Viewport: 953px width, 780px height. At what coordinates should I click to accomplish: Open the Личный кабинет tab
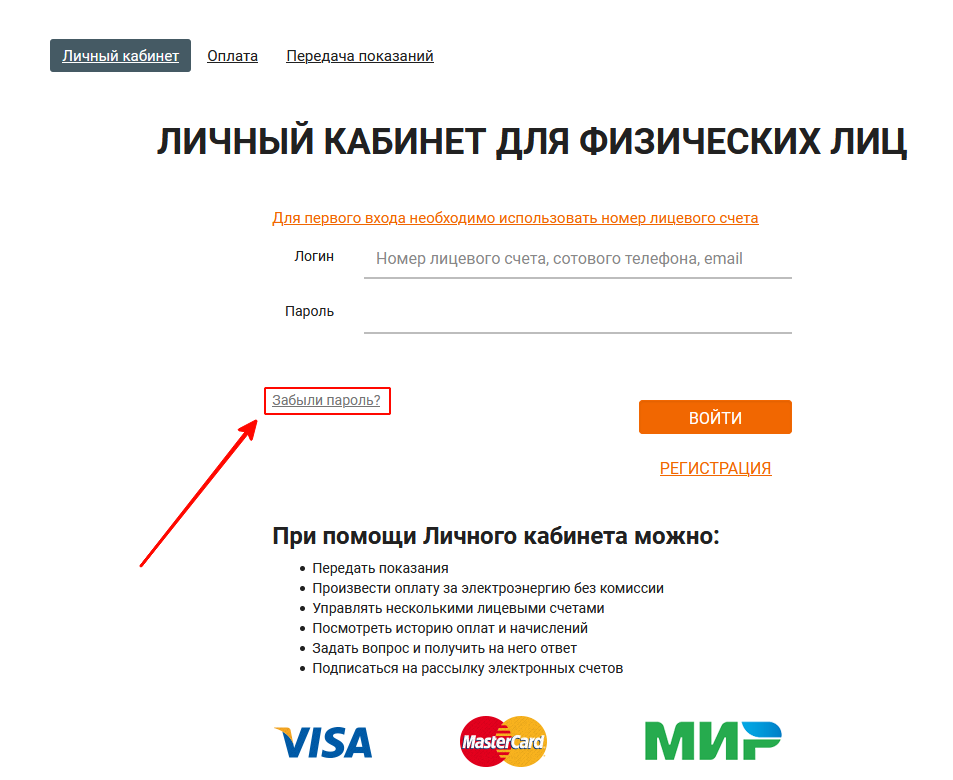pos(120,56)
